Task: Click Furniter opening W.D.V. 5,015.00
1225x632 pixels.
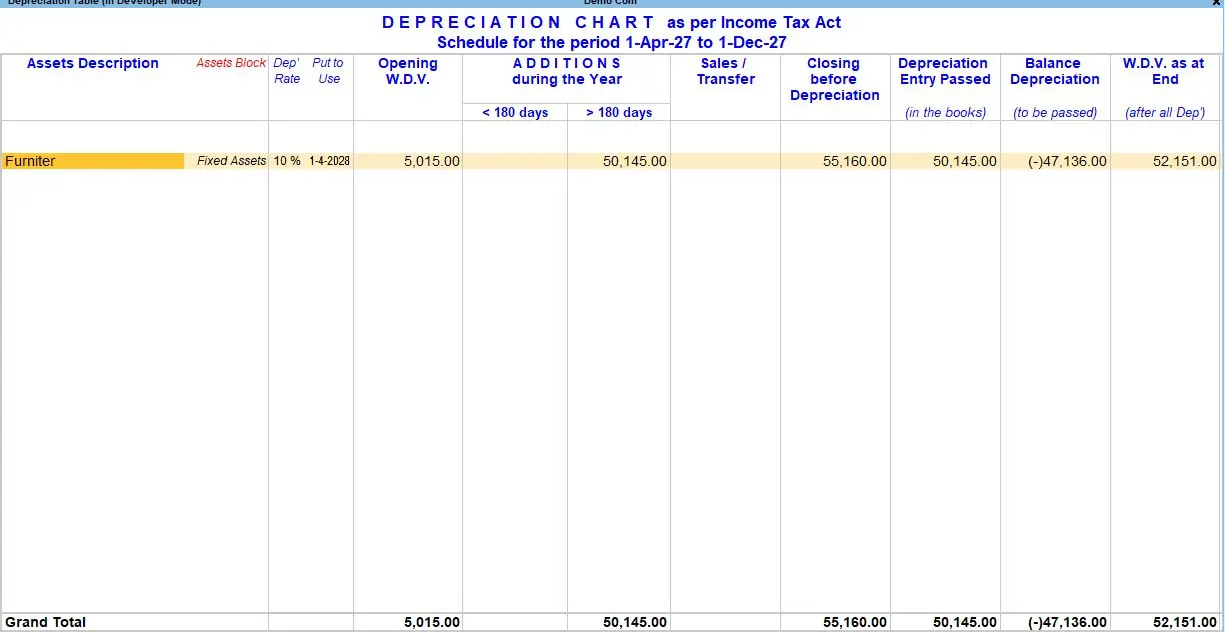Action: [x=432, y=161]
